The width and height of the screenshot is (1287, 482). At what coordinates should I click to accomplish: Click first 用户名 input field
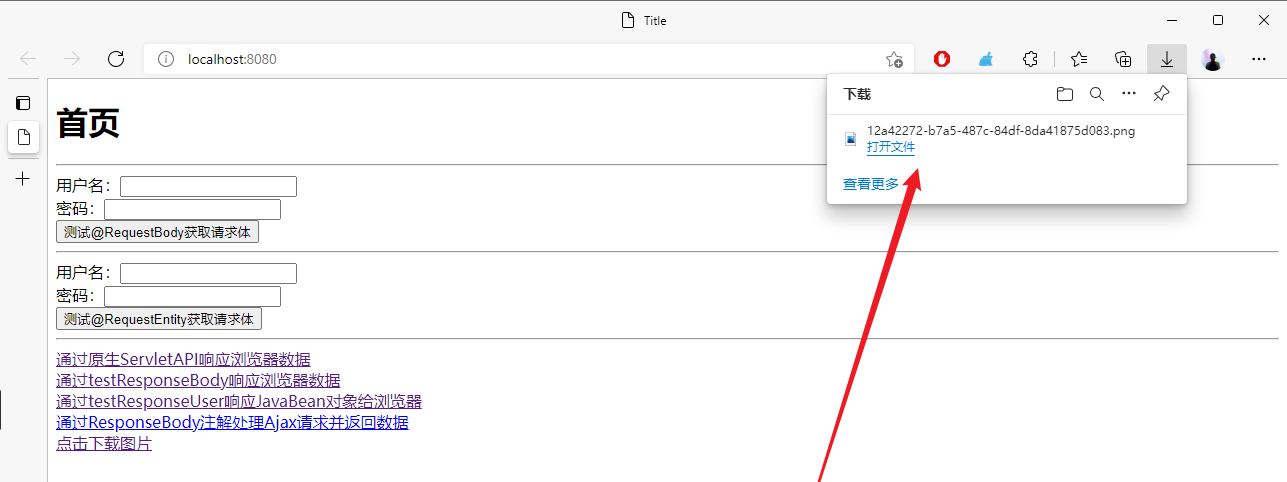click(208, 187)
